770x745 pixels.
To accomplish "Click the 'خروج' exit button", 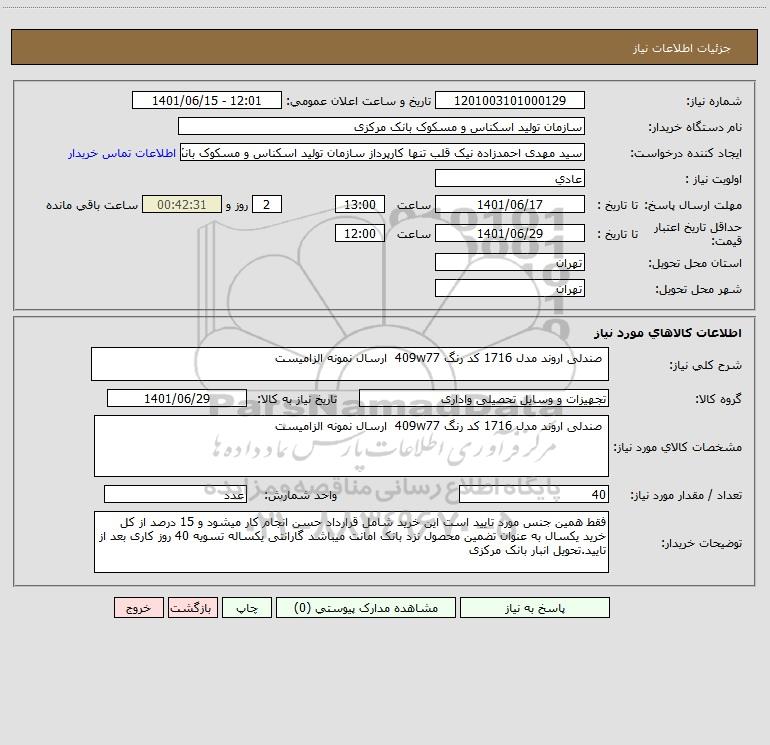I will (x=138, y=607).
